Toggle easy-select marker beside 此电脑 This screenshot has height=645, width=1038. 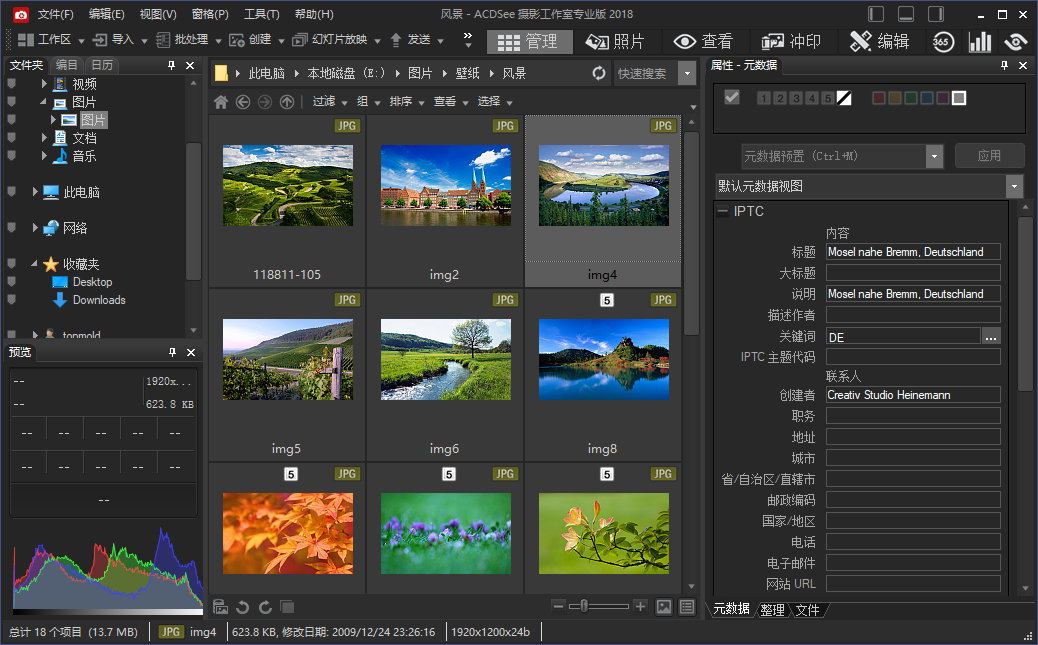(11, 192)
